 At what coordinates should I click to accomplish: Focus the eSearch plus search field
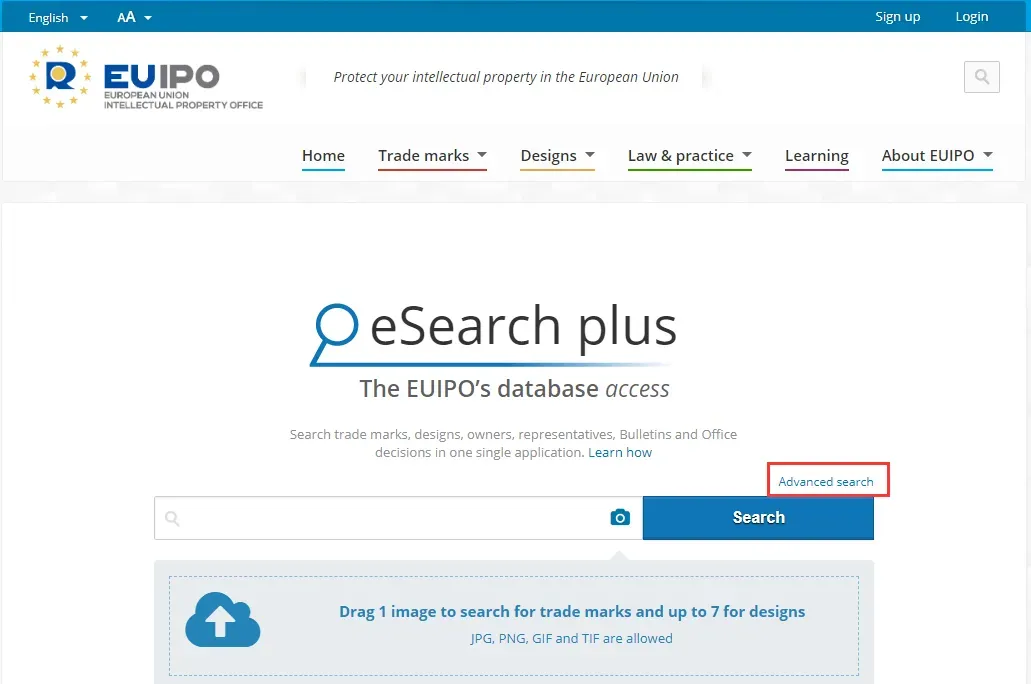coord(398,518)
